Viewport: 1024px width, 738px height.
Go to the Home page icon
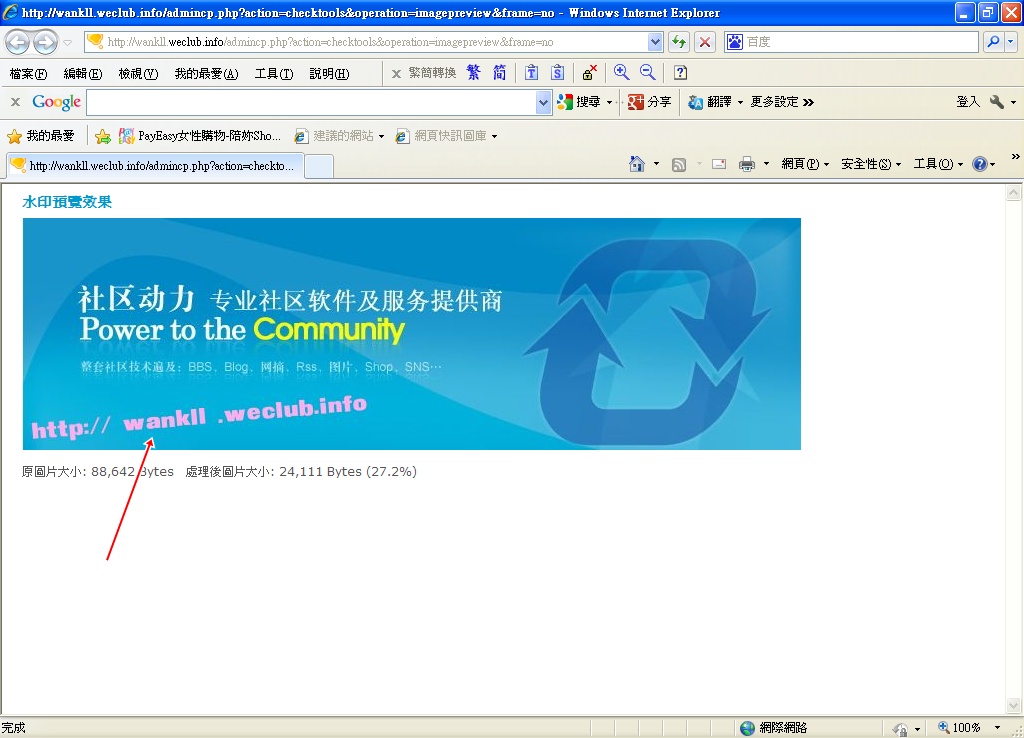[x=637, y=164]
